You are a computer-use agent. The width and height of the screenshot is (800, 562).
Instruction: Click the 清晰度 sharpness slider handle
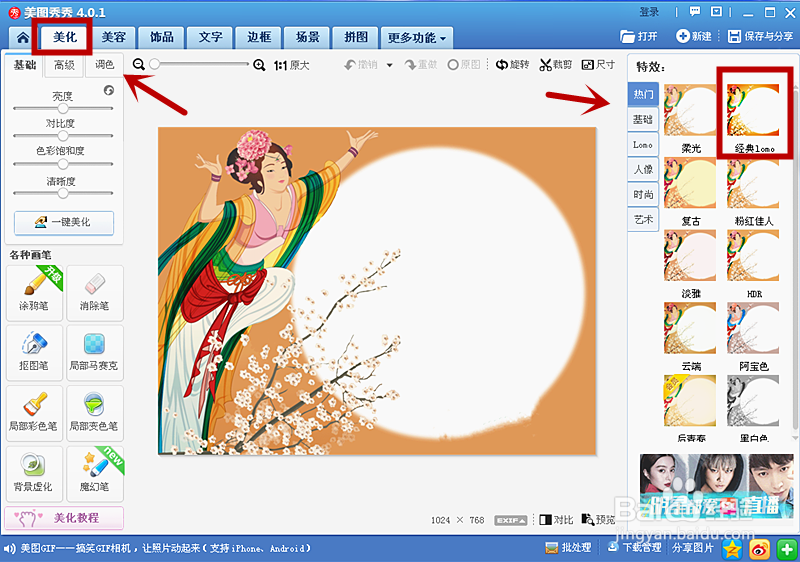(63, 193)
